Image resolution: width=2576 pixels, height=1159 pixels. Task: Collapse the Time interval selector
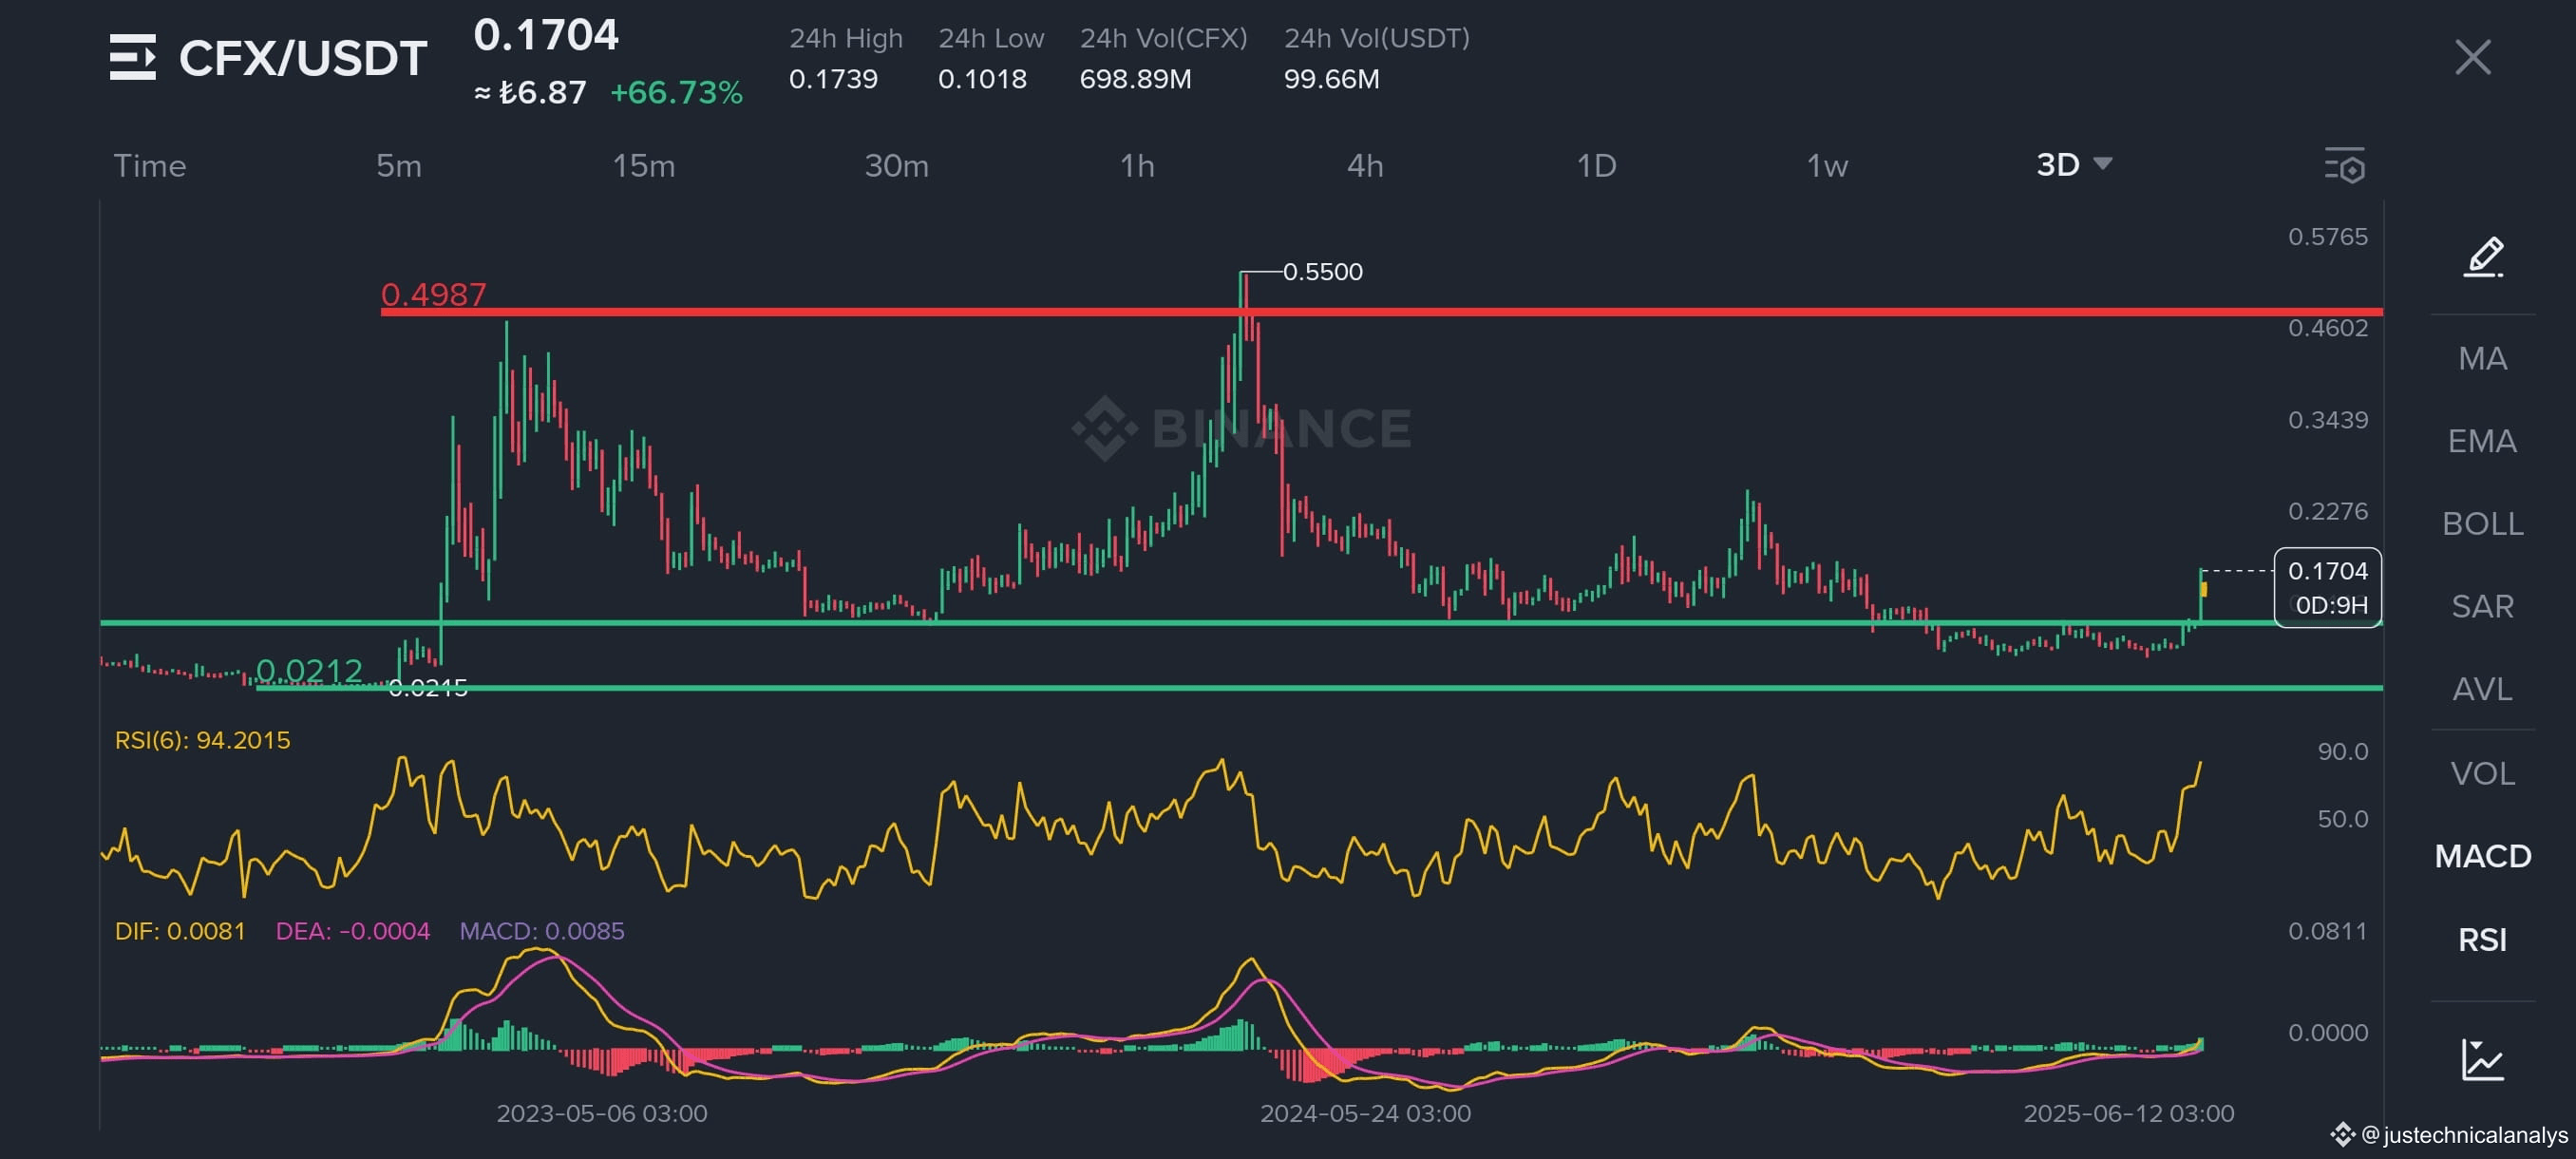point(150,166)
